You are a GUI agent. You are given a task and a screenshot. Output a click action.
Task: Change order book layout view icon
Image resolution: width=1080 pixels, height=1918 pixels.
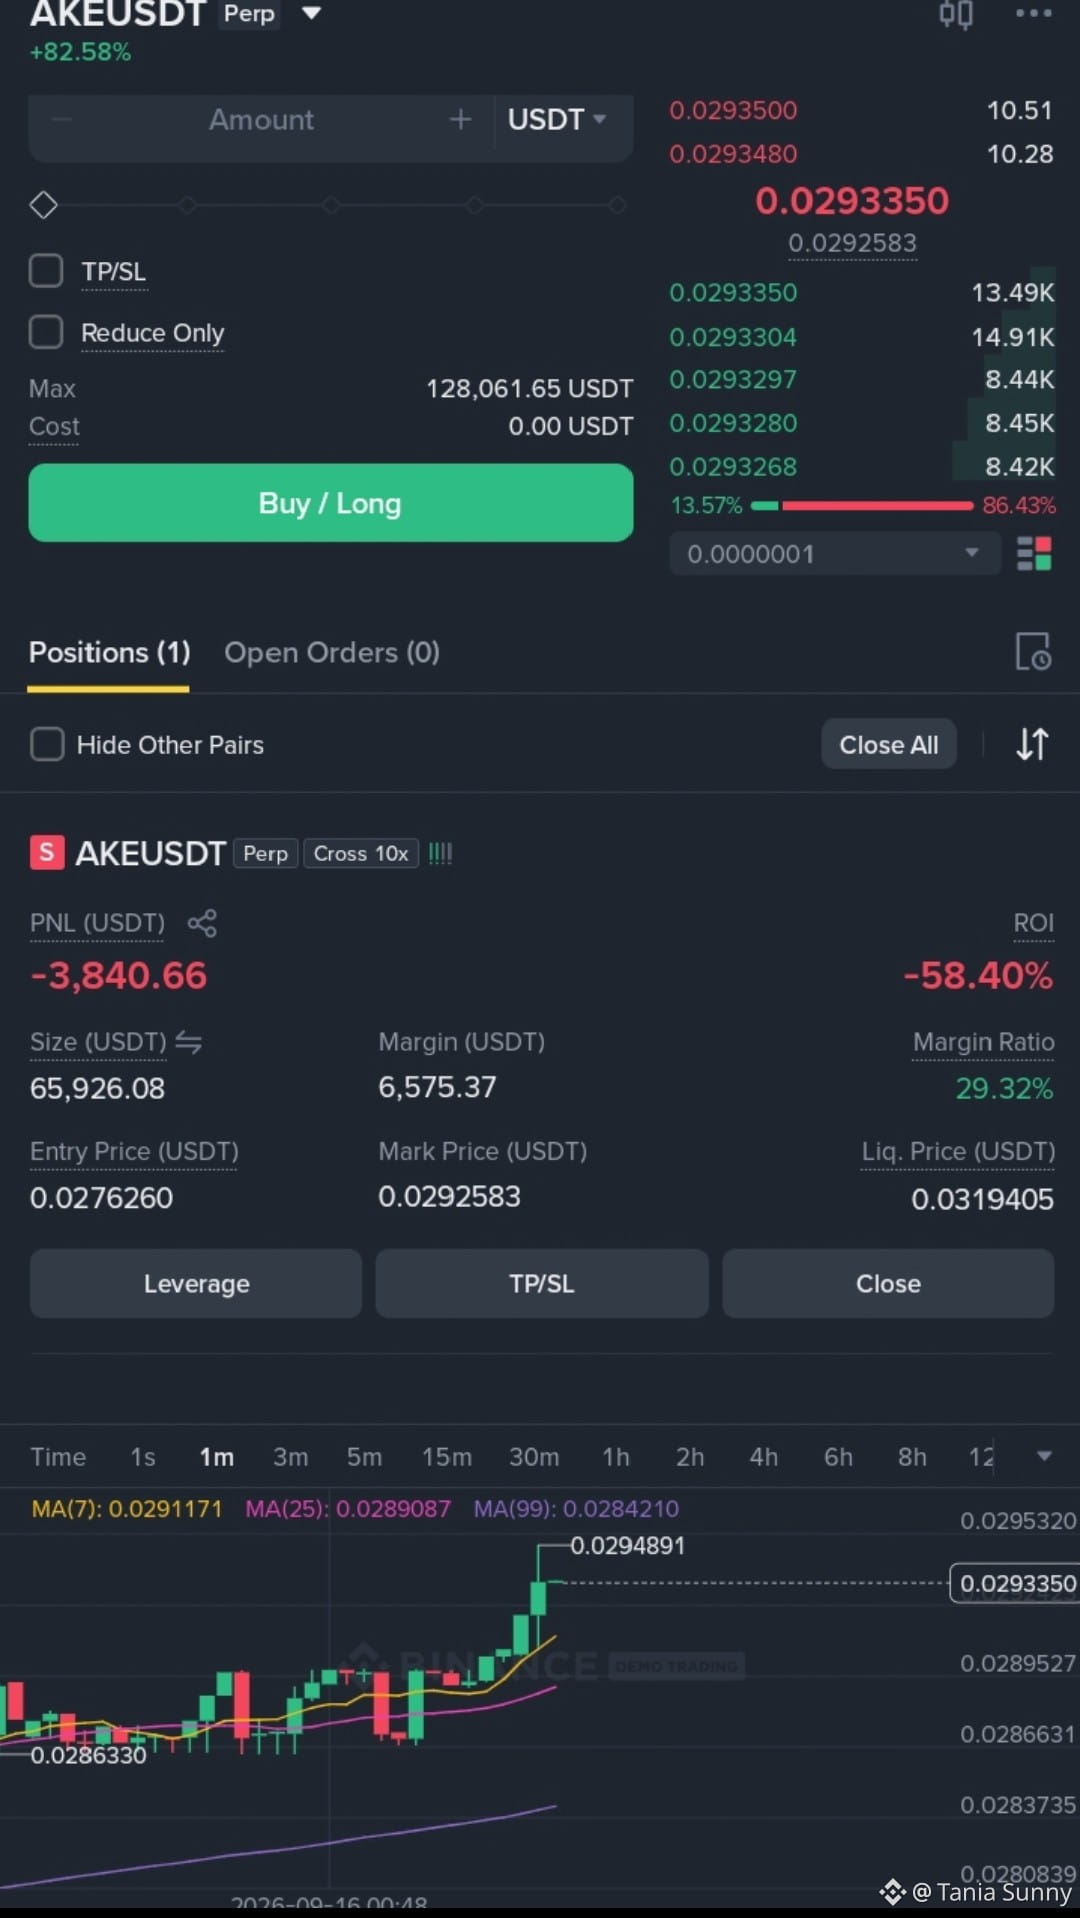(1034, 553)
